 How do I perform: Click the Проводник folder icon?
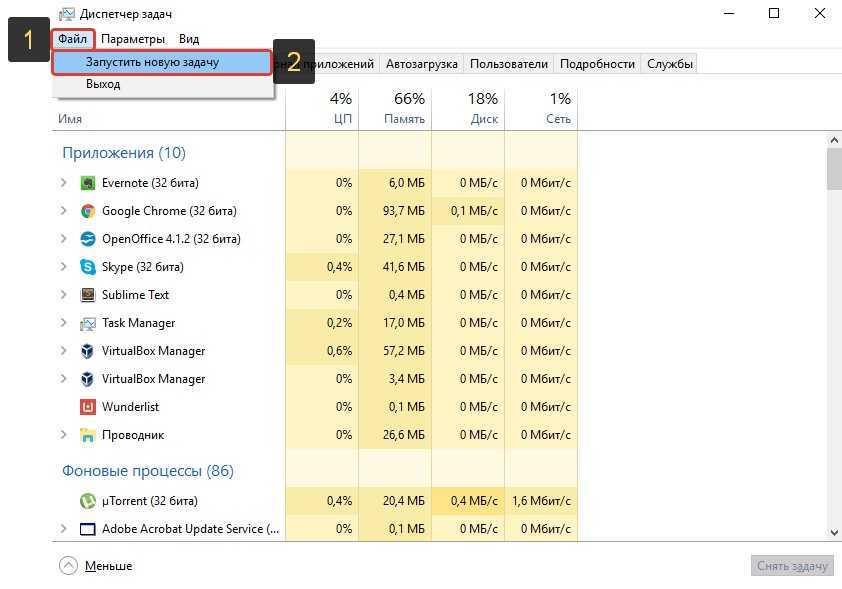[88, 435]
